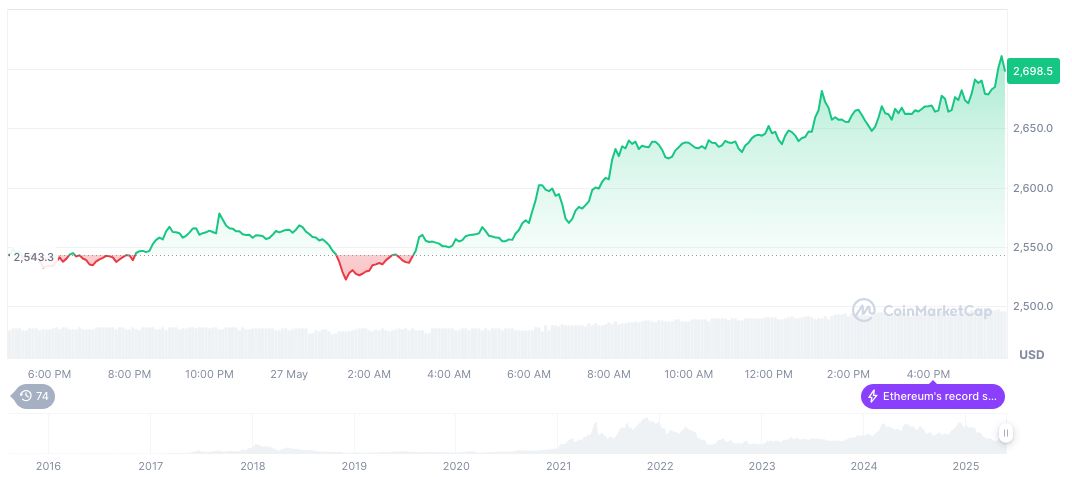Click the 27 May date label on time axis
The image size is (1072, 477).
(289, 374)
